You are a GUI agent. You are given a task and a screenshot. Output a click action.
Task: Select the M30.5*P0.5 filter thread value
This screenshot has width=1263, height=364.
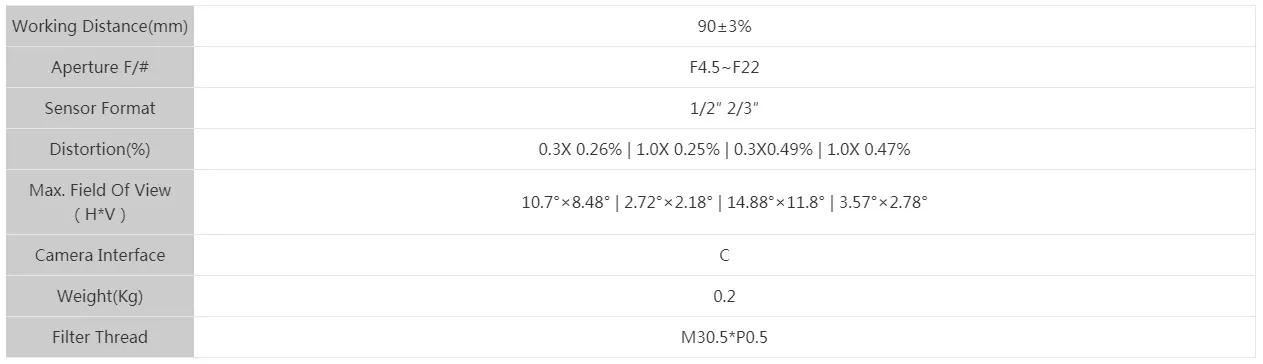coord(724,337)
